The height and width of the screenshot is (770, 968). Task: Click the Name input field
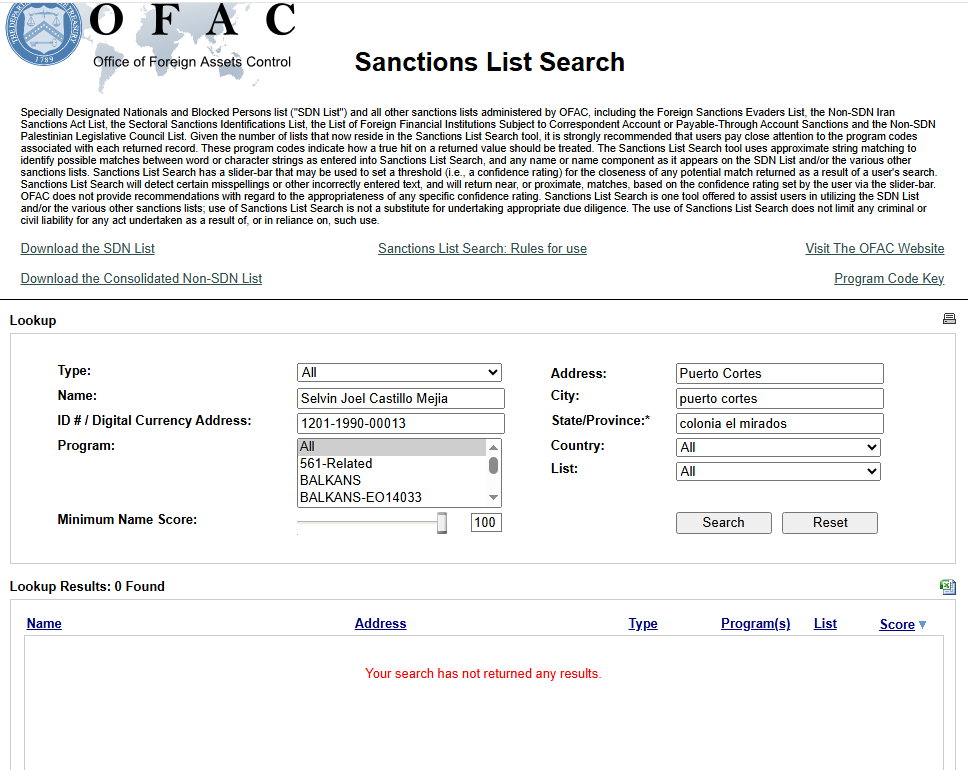coord(401,398)
